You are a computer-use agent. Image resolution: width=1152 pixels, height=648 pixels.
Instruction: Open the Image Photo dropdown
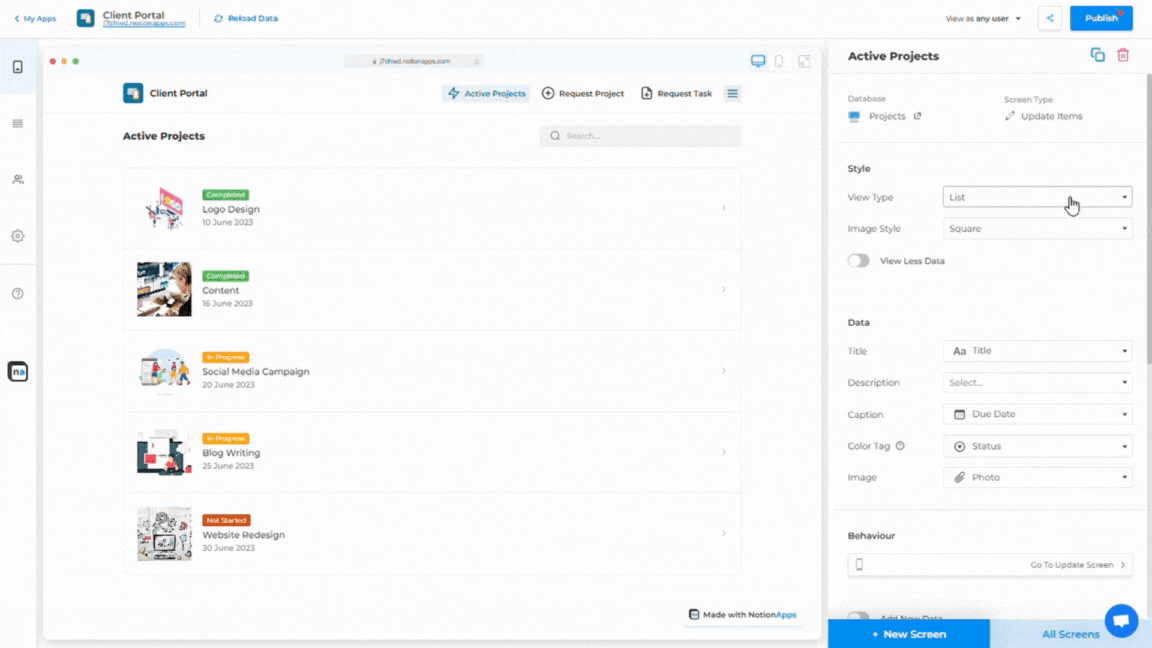tap(1037, 478)
